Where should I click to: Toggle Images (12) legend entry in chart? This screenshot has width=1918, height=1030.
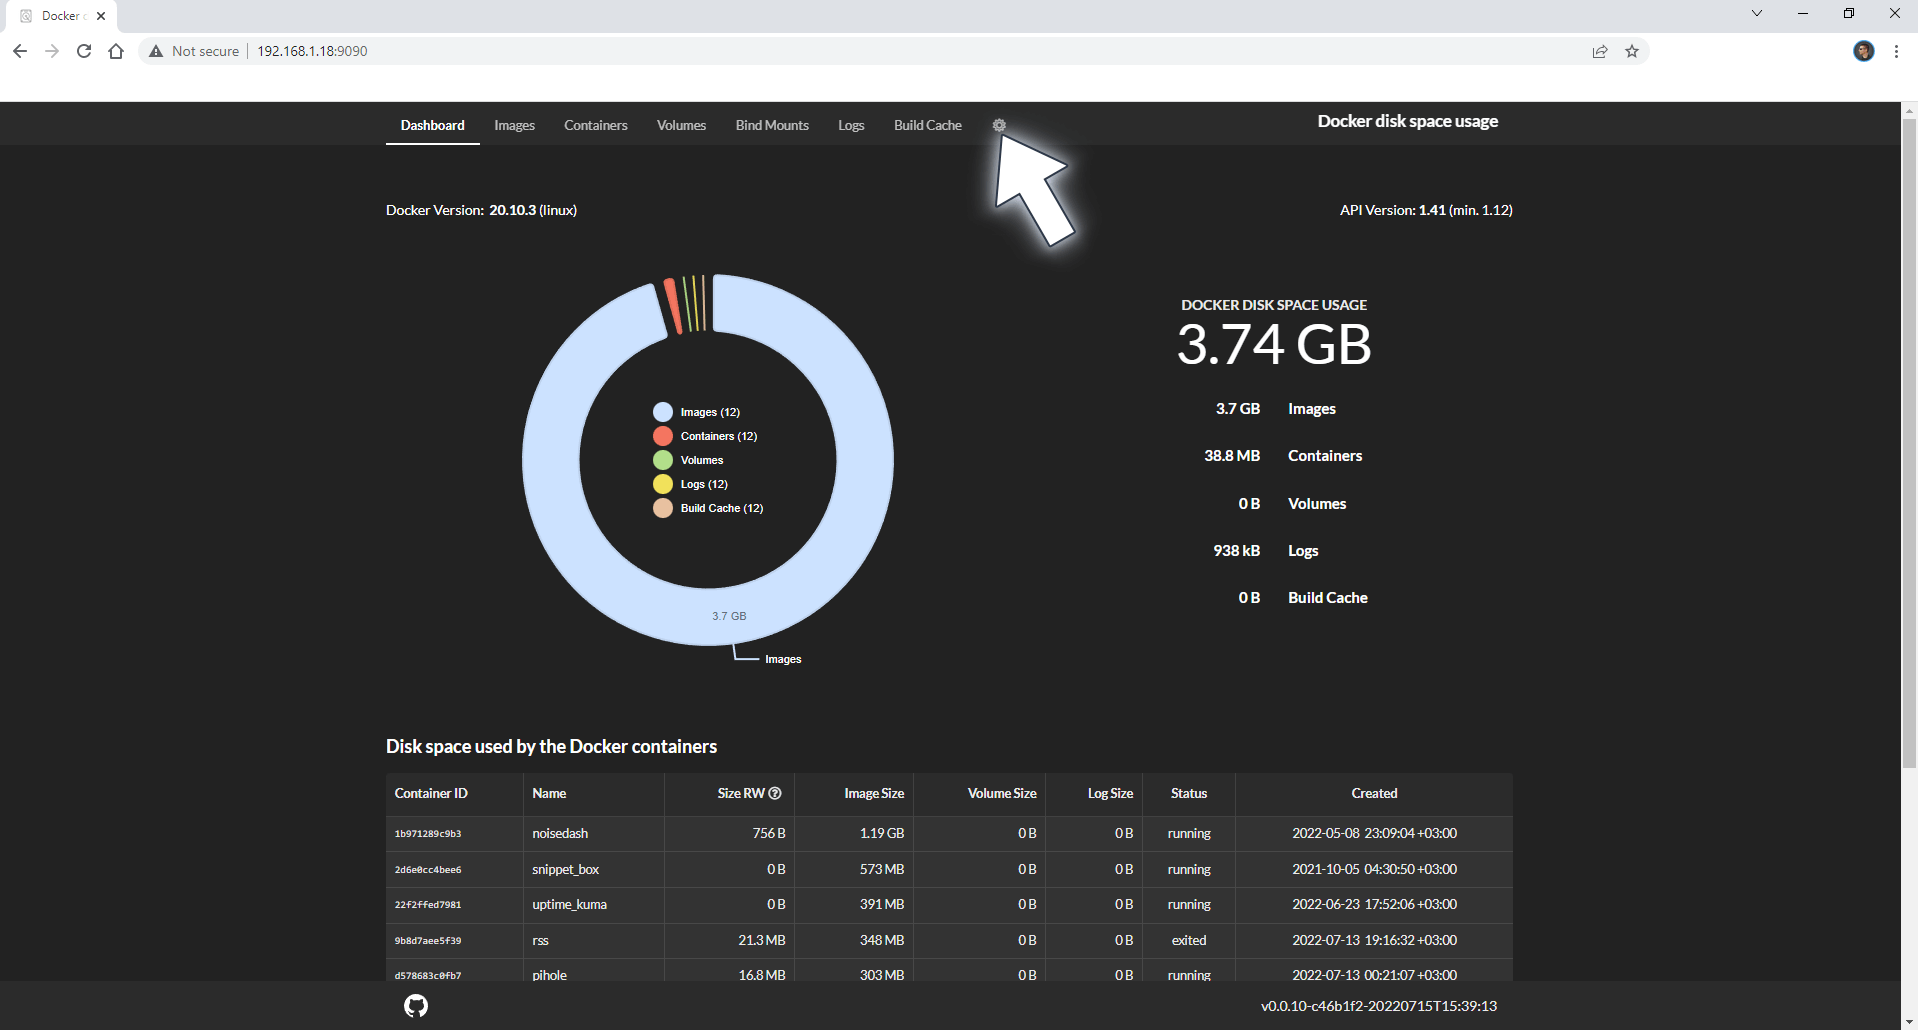coord(697,412)
